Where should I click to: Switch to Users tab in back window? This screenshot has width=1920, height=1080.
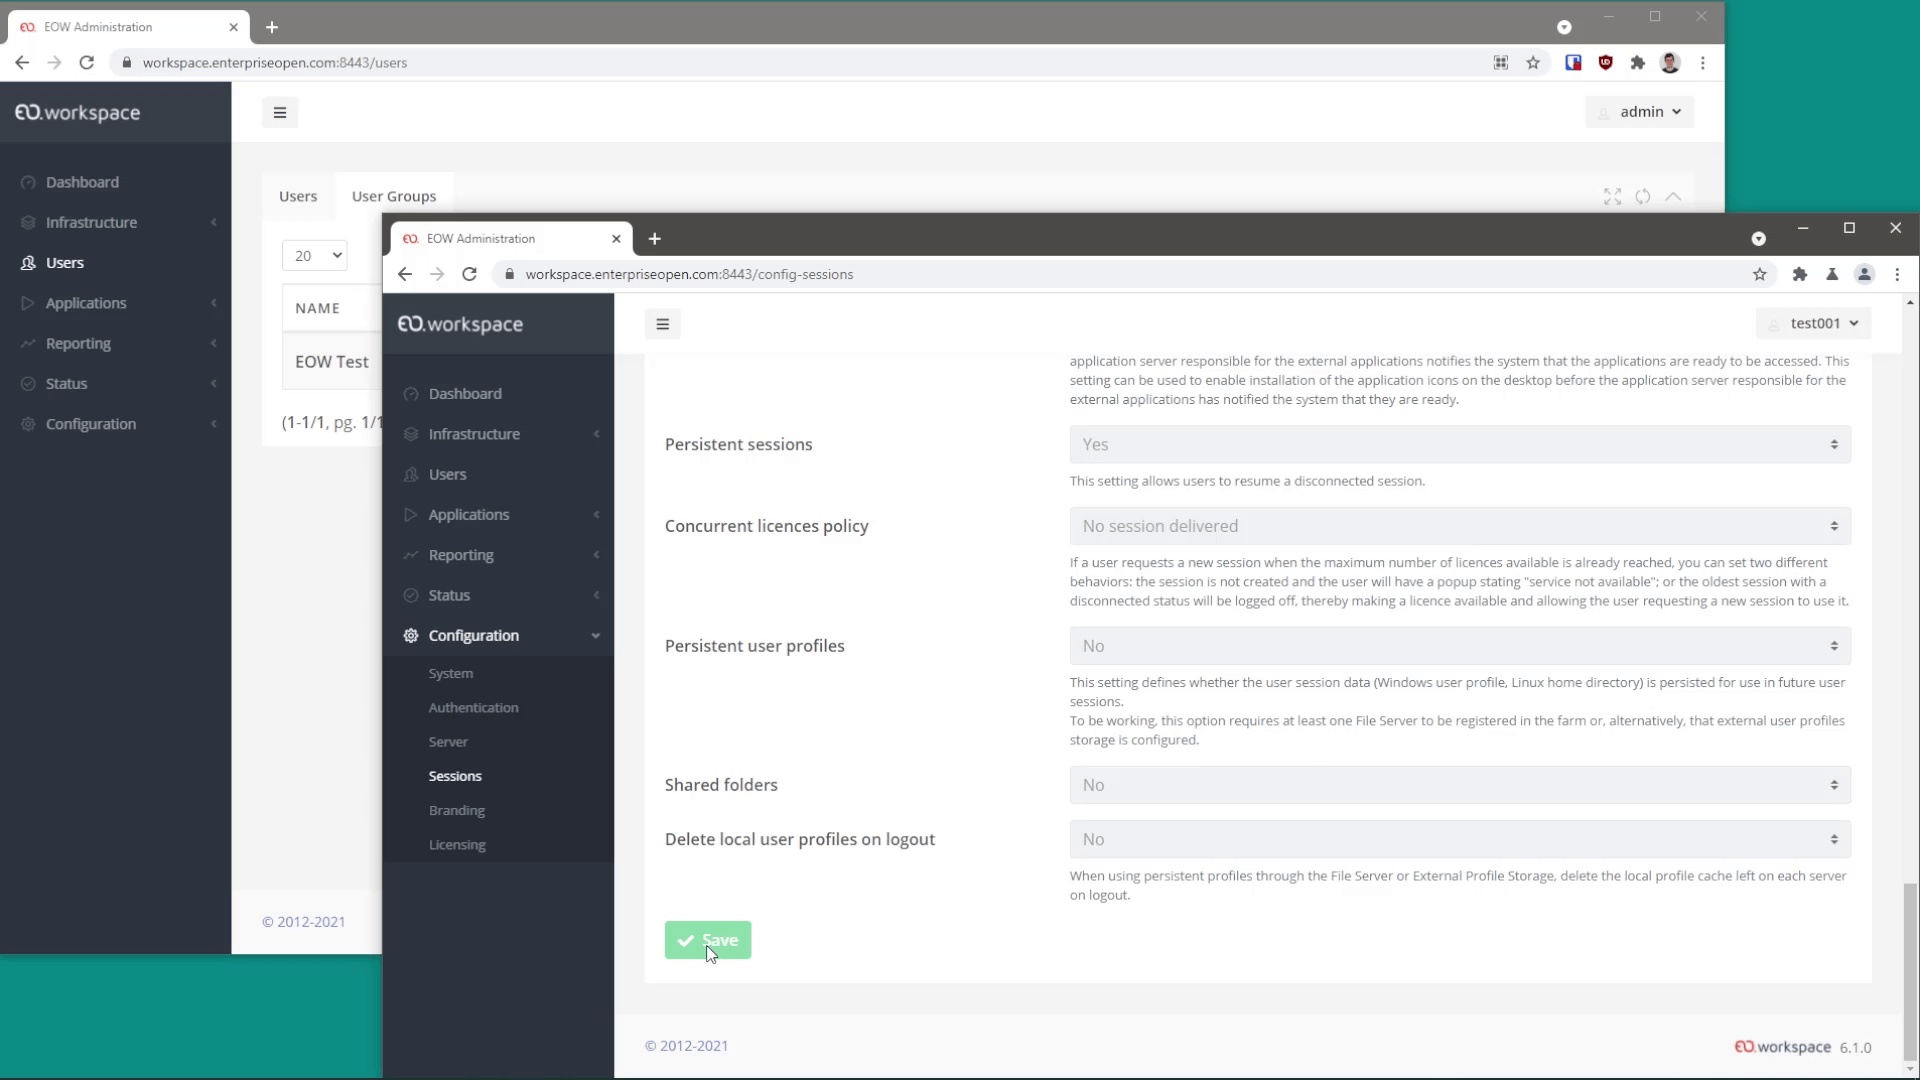coord(298,196)
